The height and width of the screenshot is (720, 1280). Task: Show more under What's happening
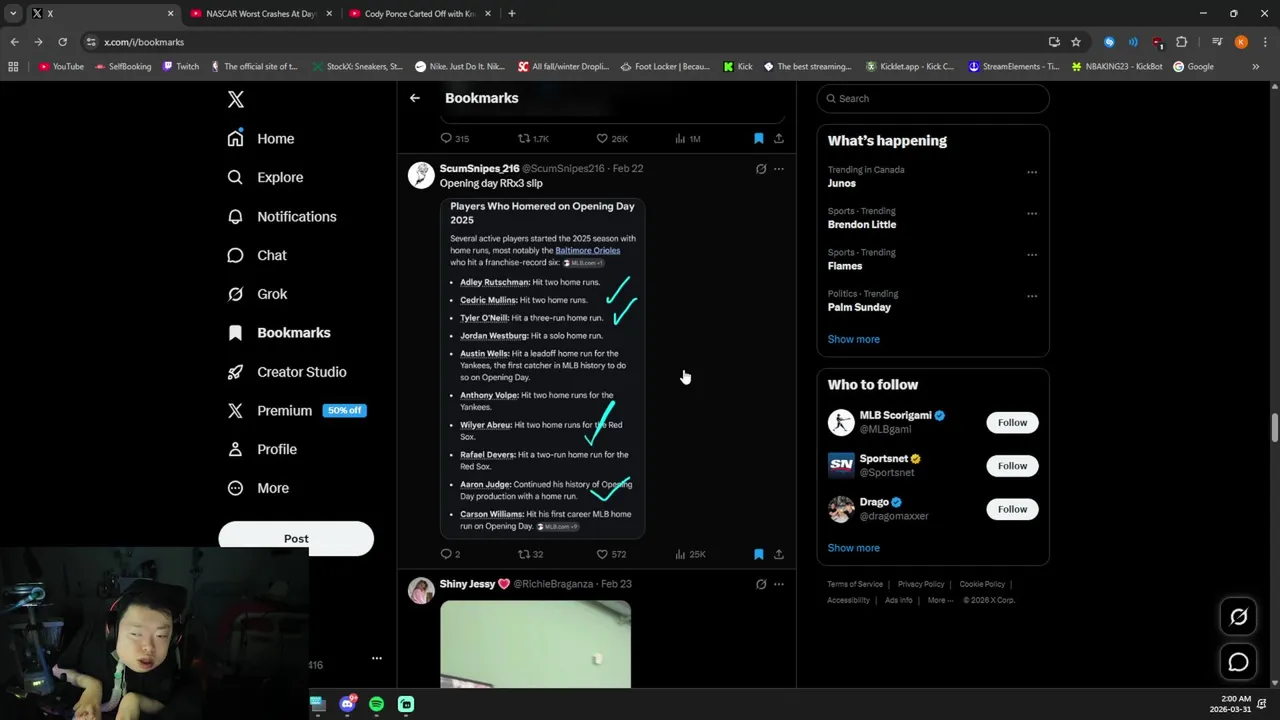[854, 339]
